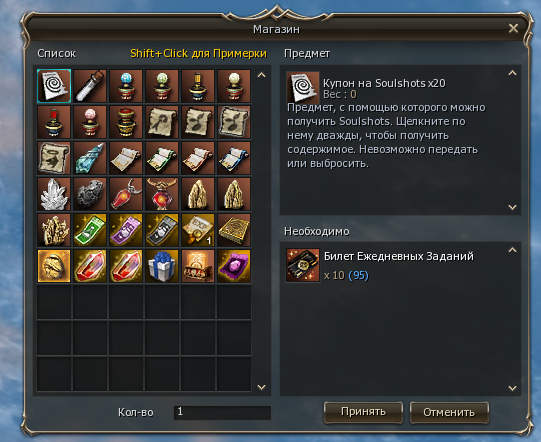
Task: Click the Отменить button
Action: point(449,412)
